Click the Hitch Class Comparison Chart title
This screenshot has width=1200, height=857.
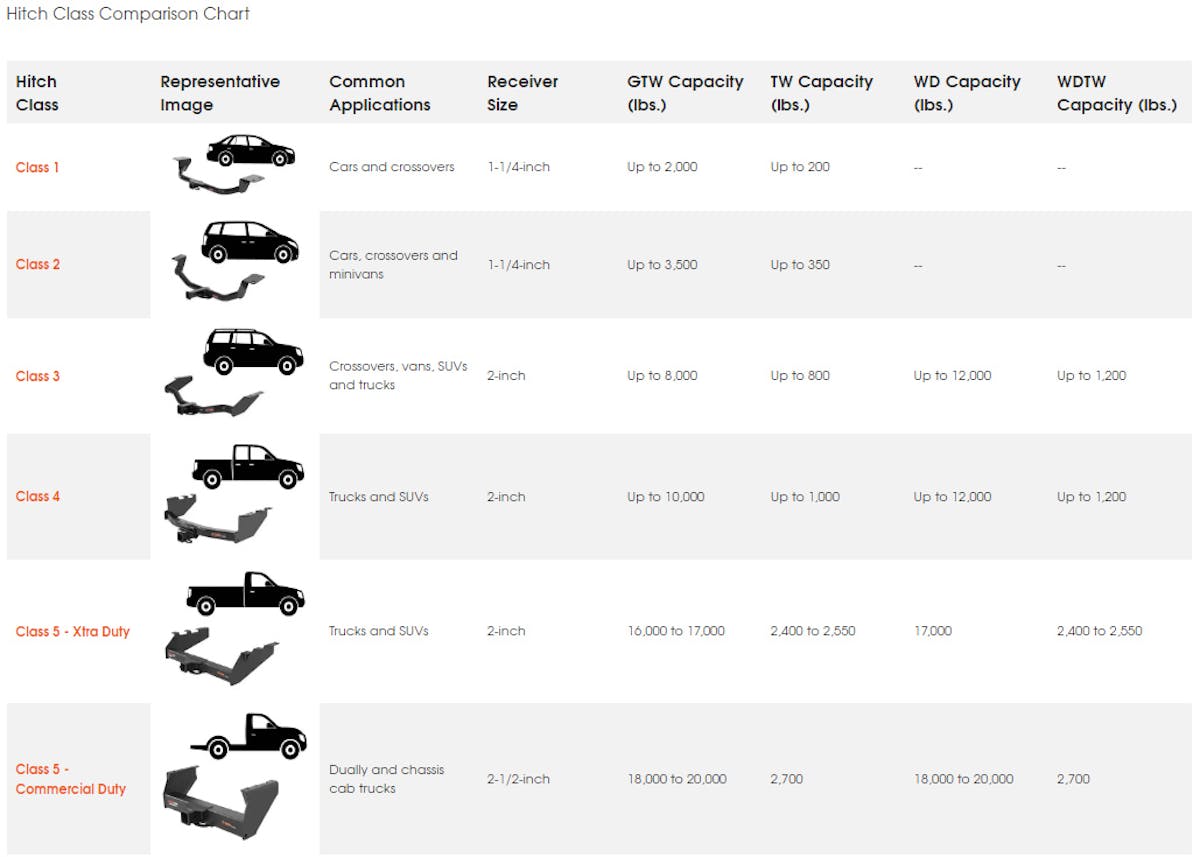pyautogui.click(x=128, y=14)
